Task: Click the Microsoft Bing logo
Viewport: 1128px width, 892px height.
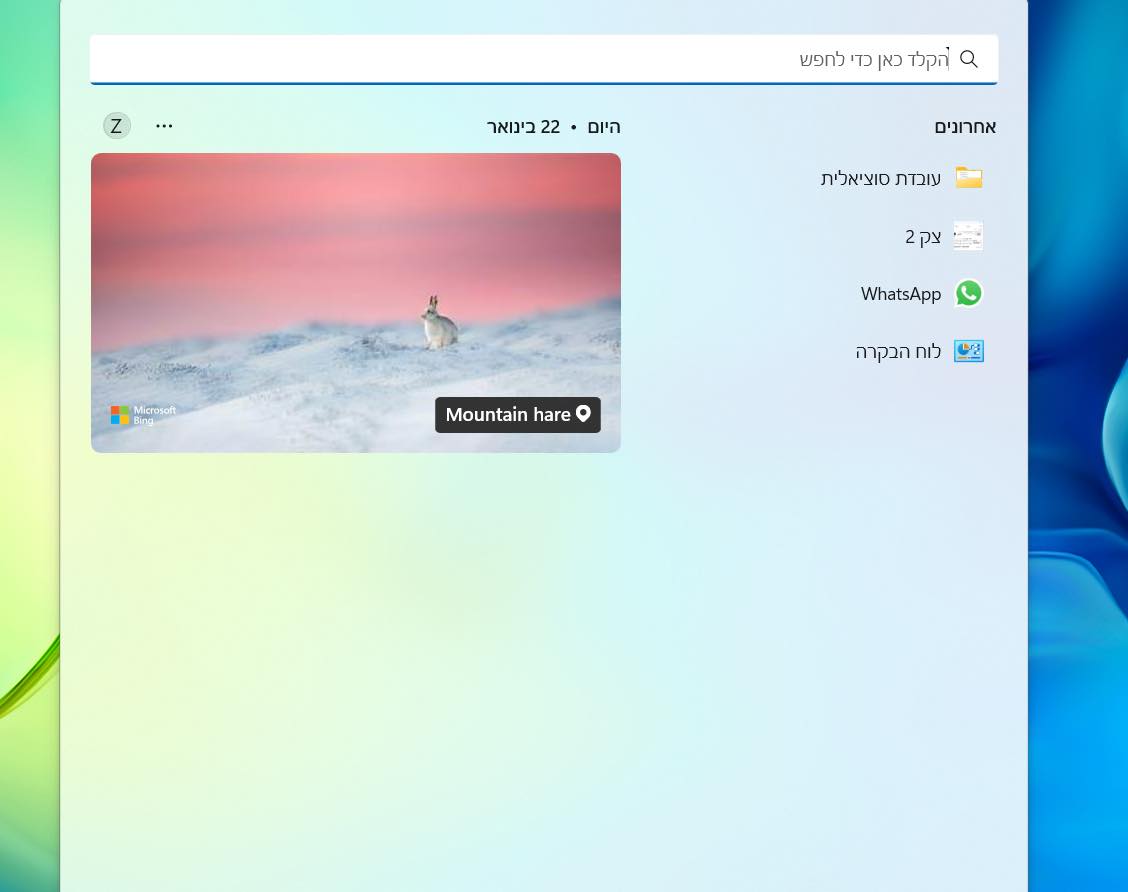Action: click(x=143, y=415)
